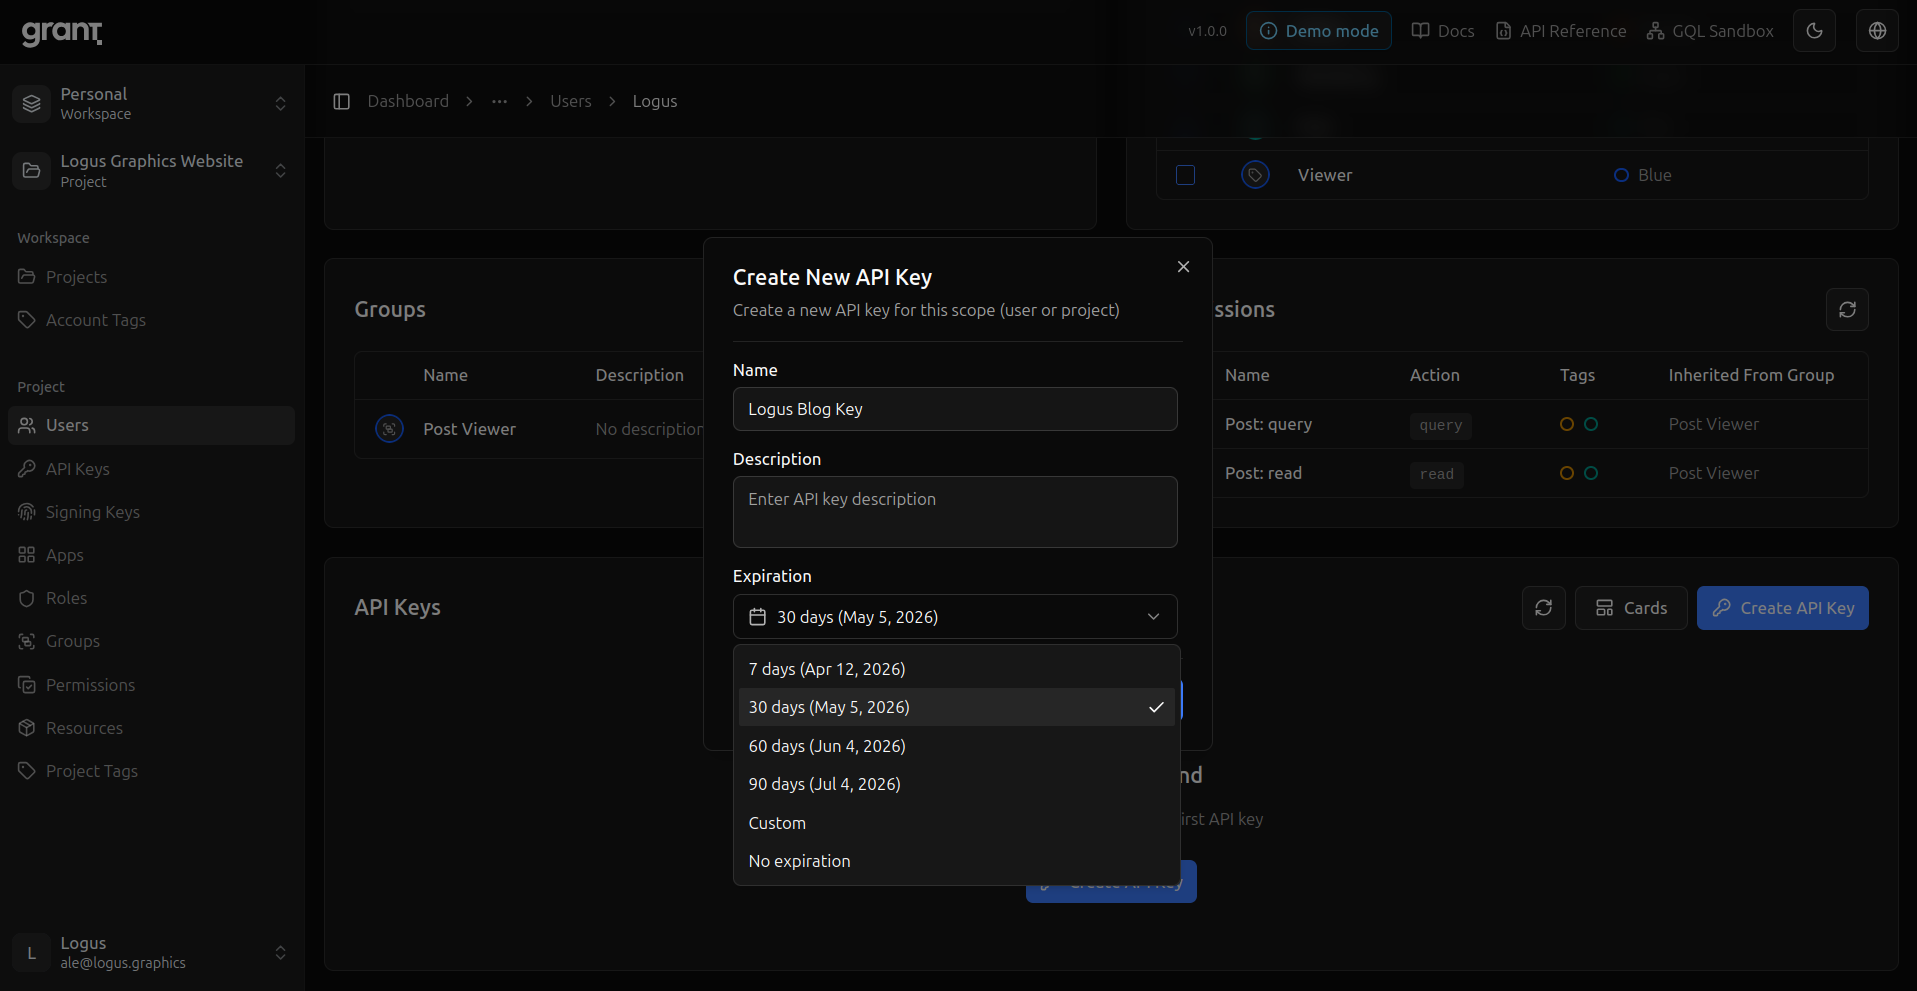The height and width of the screenshot is (991, 1917).
Task: Refresh the permissions list
Action: [x=1847, y=310]
